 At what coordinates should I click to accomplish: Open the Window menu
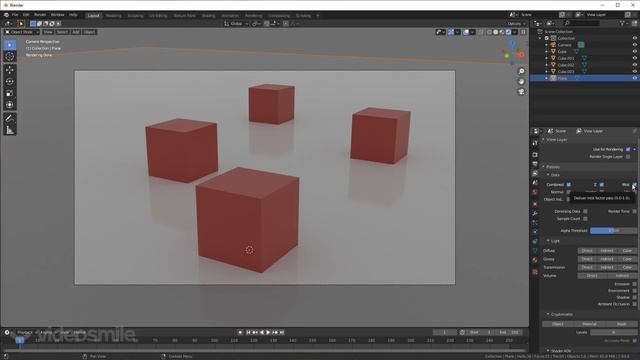pyautogui.click(x=58, y=15)
